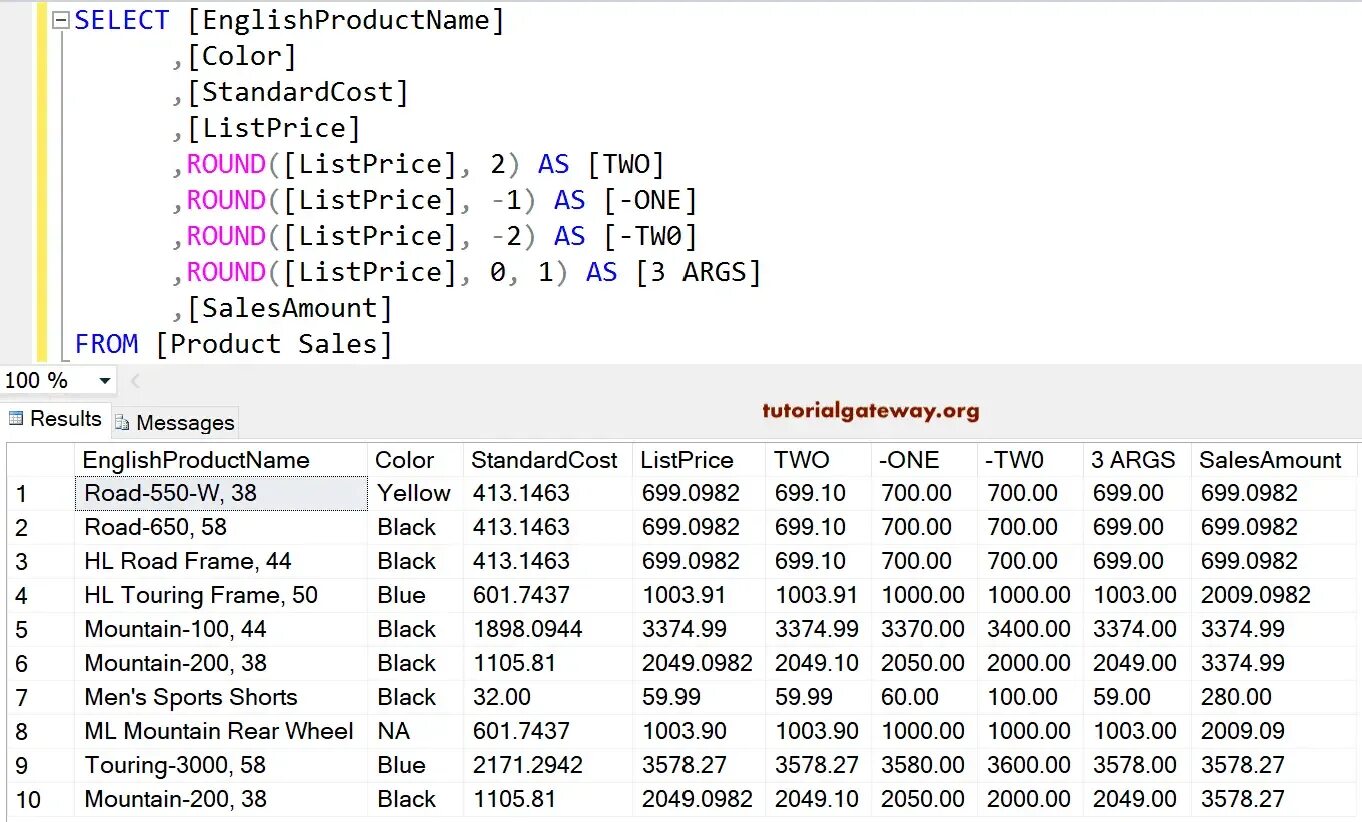Select the 3 ARGS cell 3374.00
The height and width of the screenshot is (822, 1362).
[x=1137, y=630]
